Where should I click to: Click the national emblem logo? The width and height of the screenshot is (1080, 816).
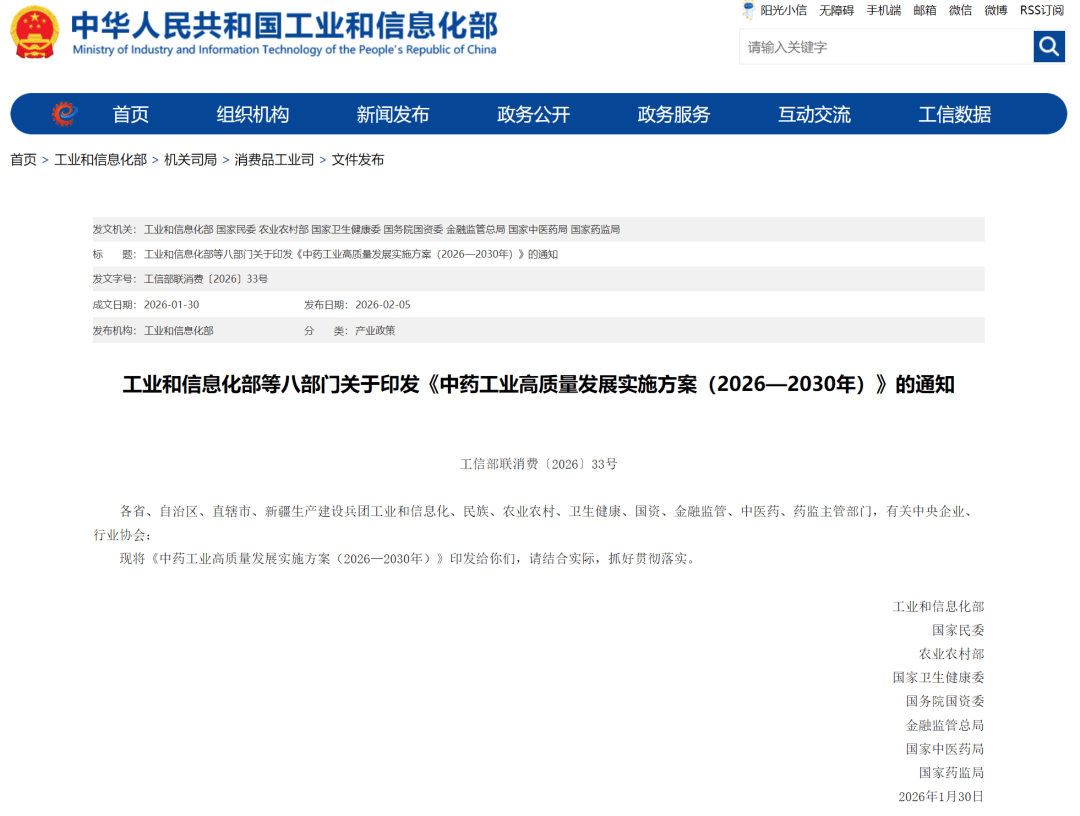(35, 33)
